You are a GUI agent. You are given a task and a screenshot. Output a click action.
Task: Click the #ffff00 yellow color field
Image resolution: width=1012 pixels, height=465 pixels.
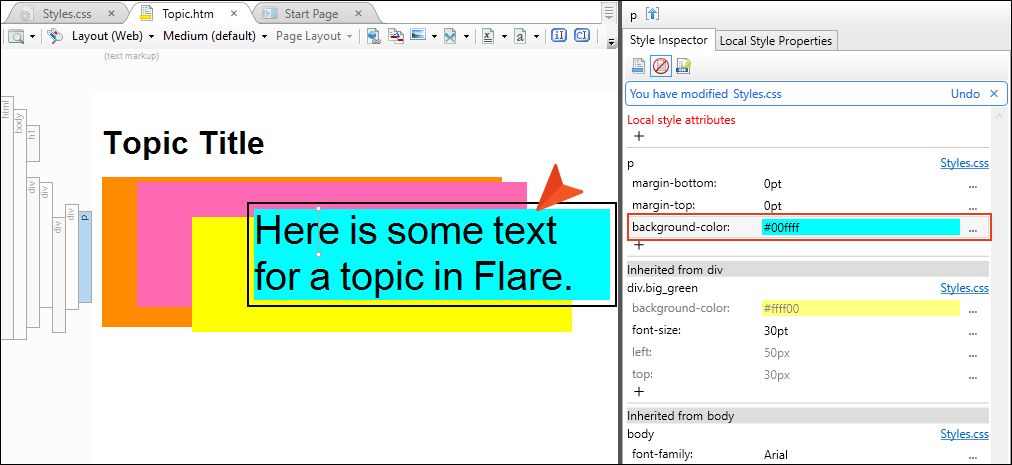click(x=860, y=309)
